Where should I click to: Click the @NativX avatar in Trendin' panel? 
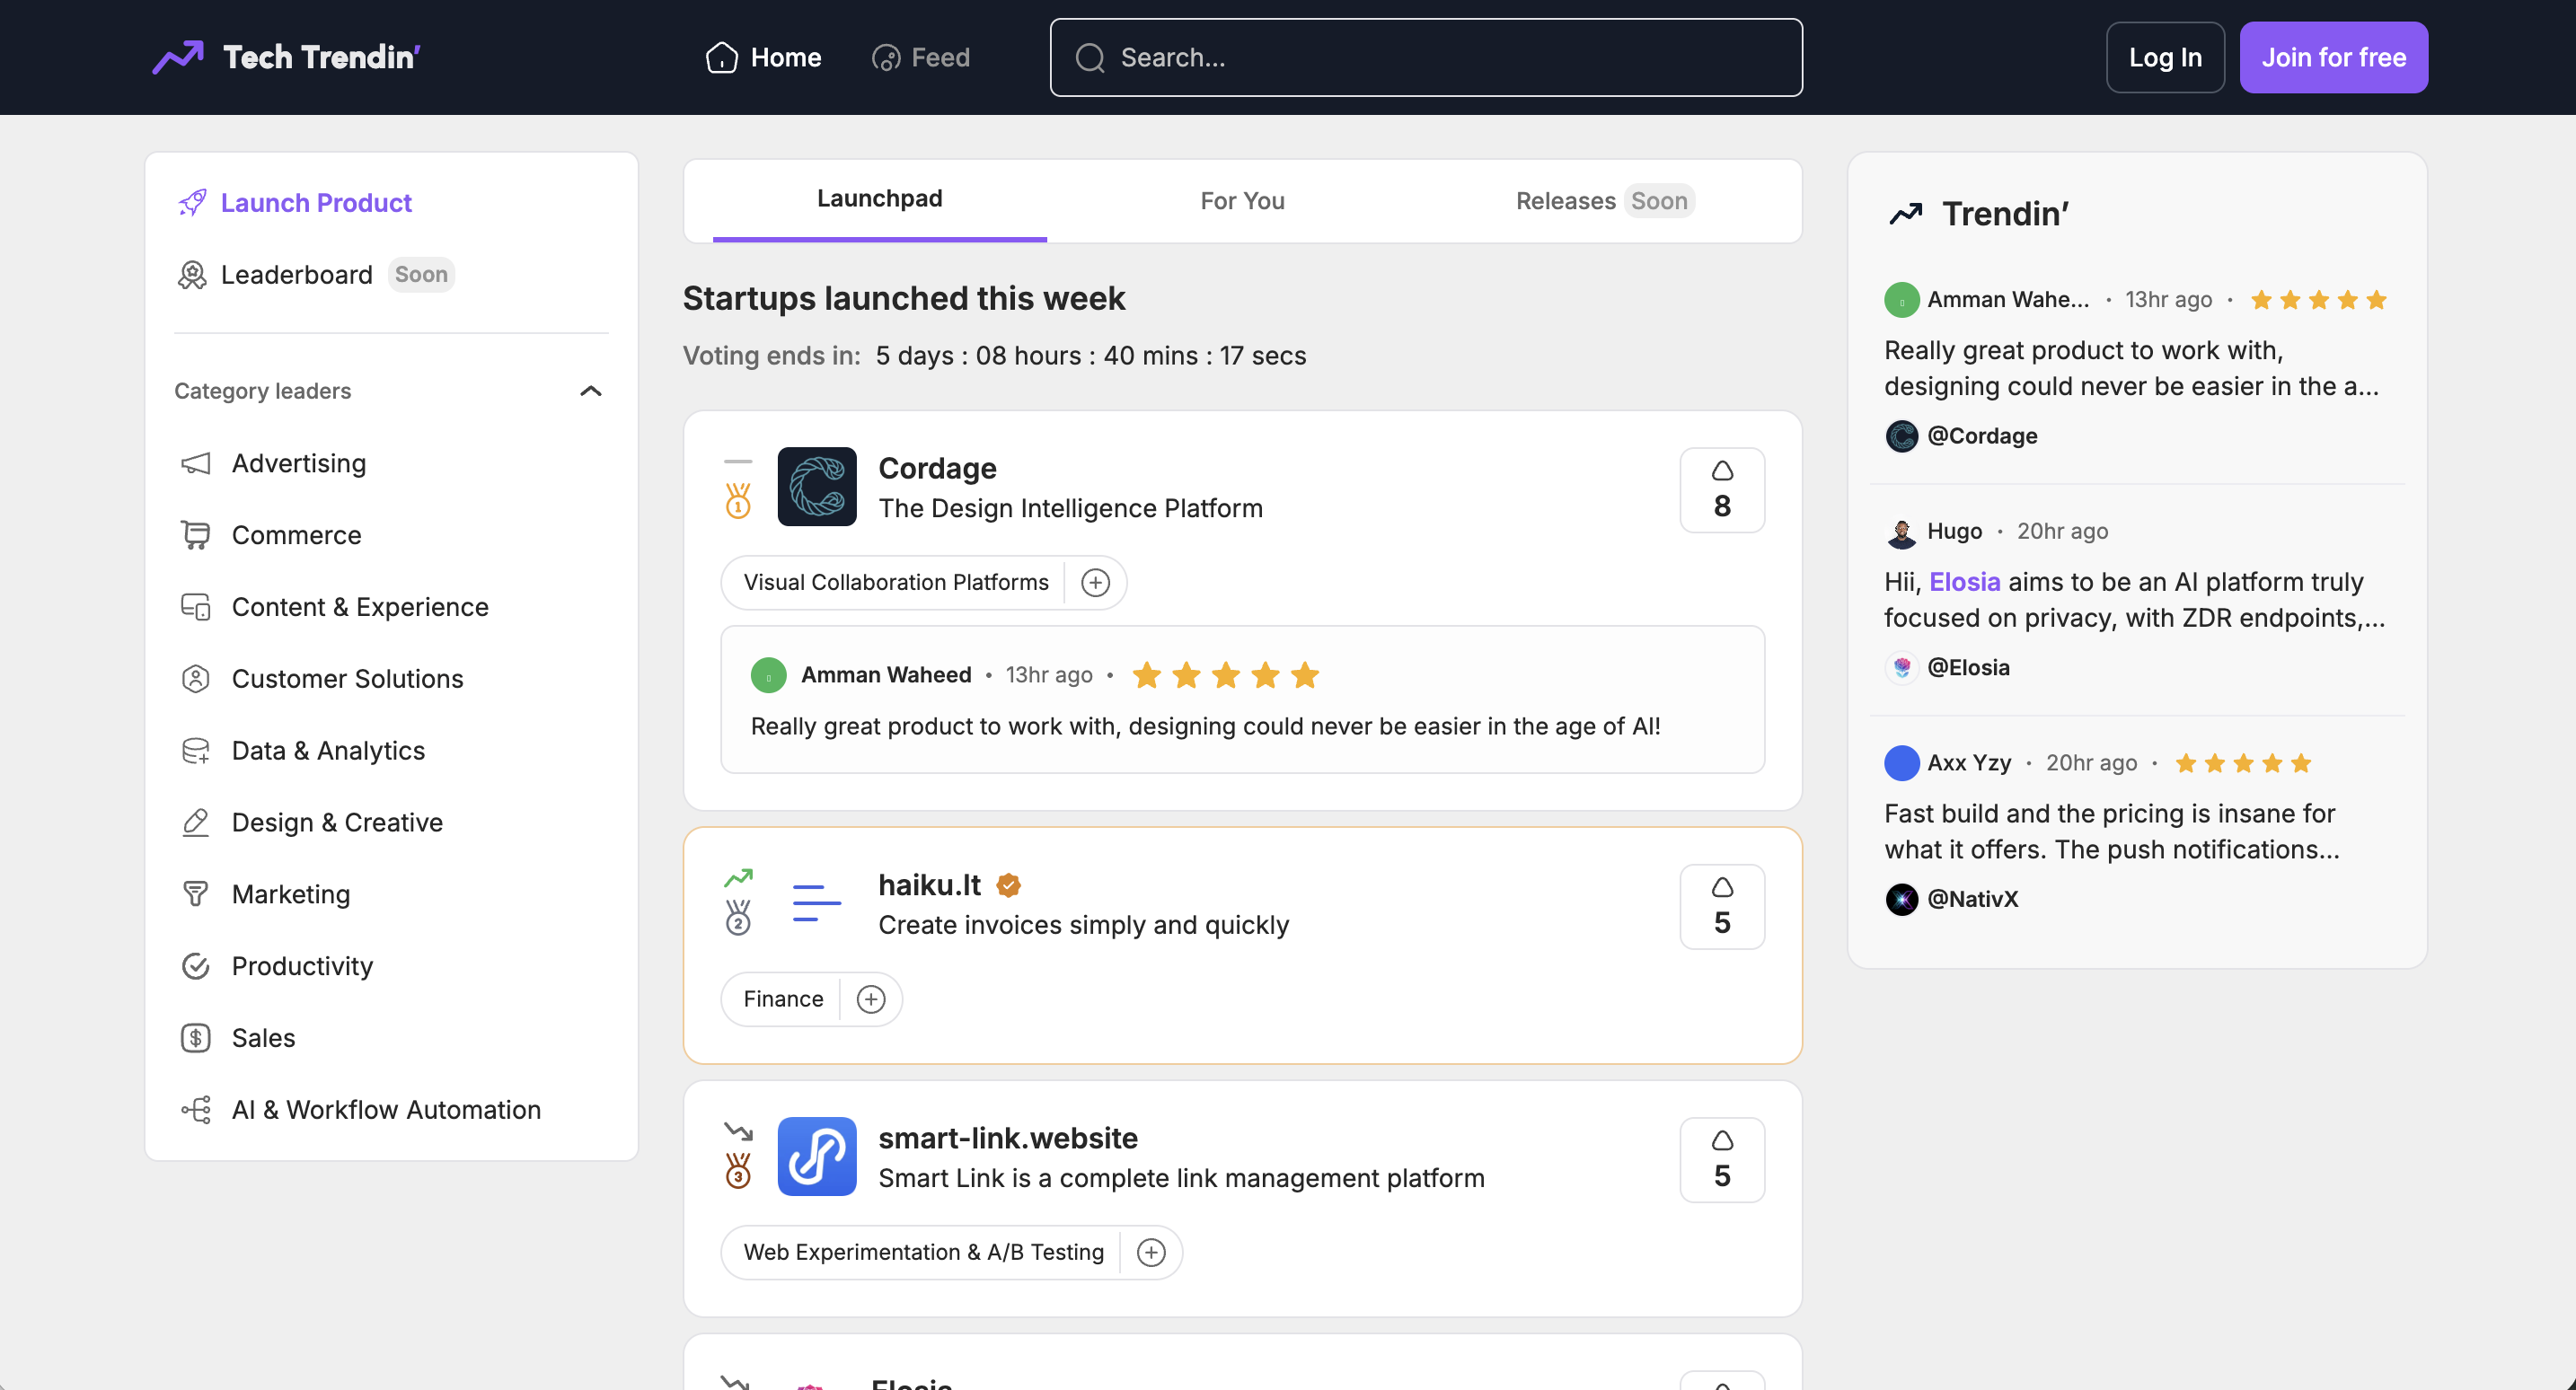point(1901,900)
